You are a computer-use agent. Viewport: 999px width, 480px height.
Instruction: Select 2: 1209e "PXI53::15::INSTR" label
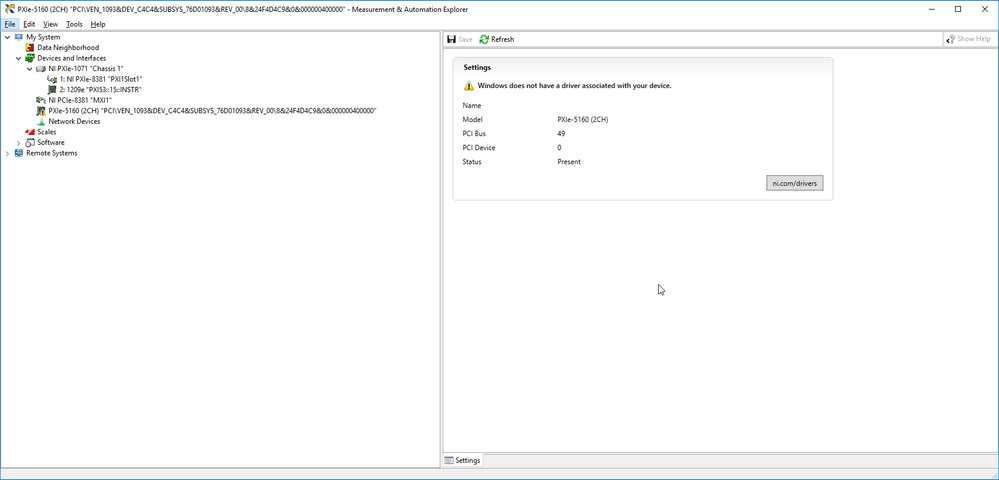[101, 90]
